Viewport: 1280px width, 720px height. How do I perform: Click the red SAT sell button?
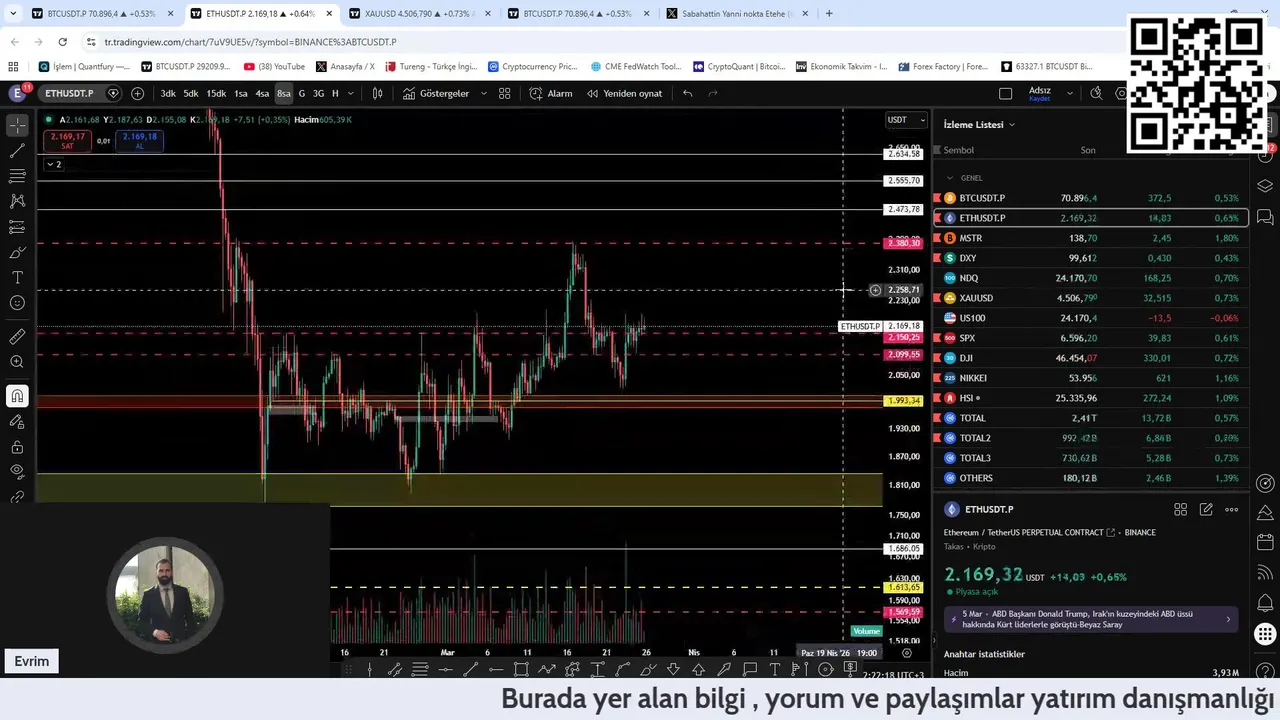(67, 141)
